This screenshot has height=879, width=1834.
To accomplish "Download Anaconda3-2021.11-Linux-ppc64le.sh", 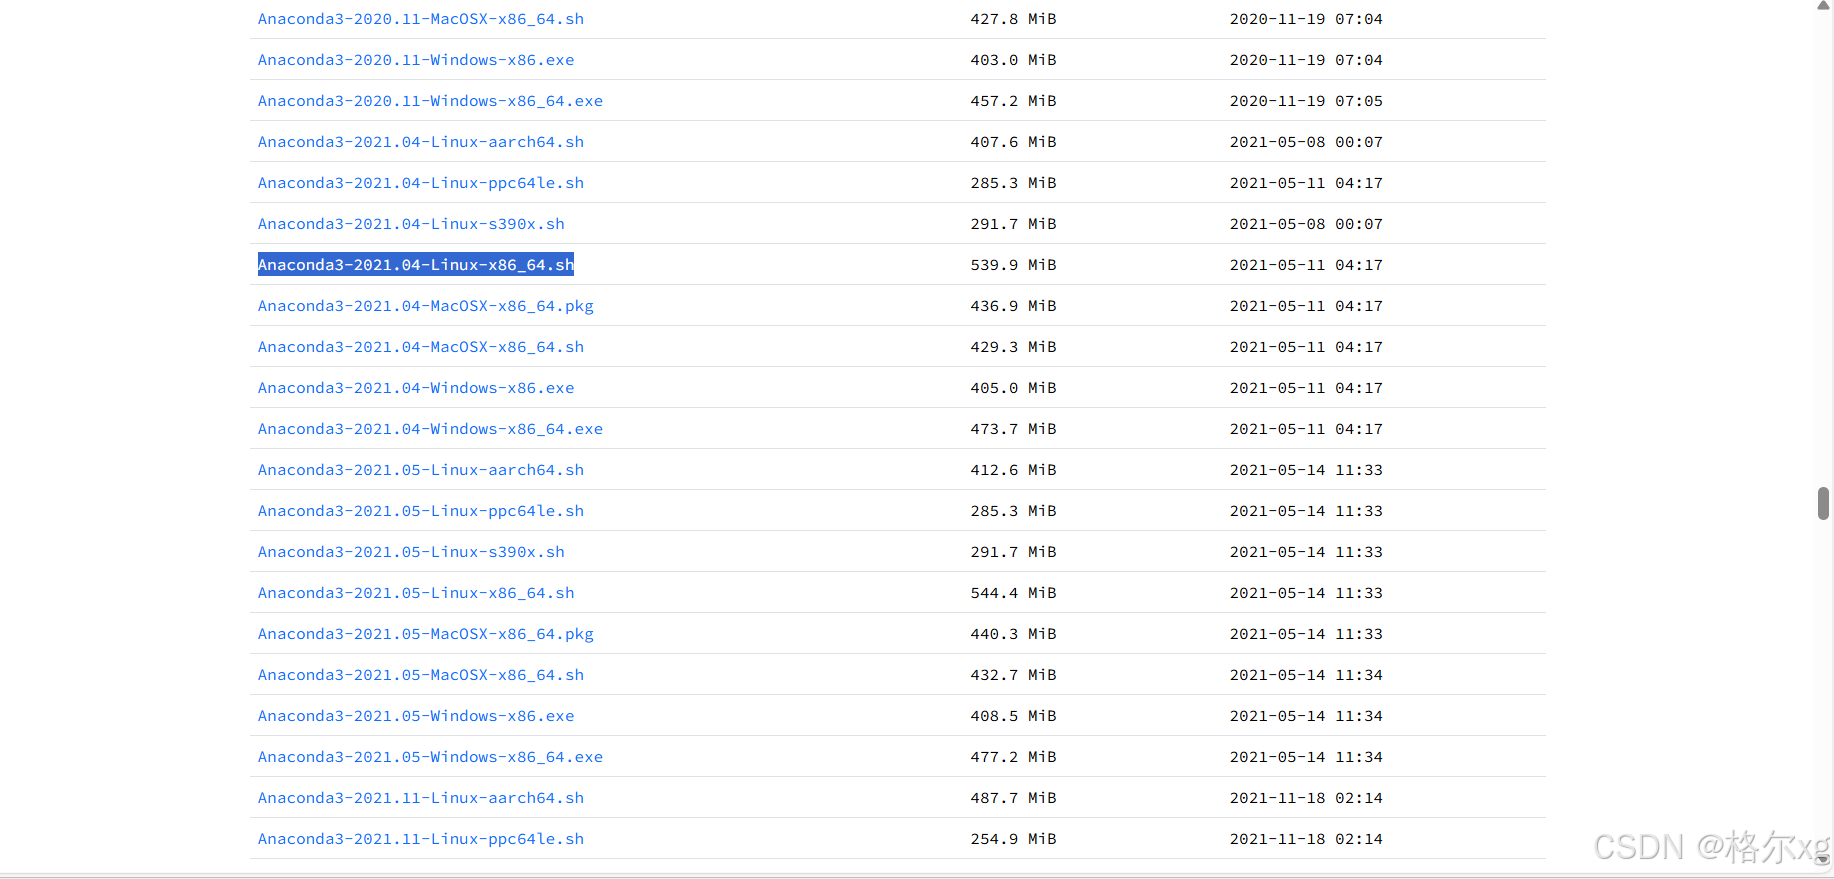I will (x=421, y=839).
